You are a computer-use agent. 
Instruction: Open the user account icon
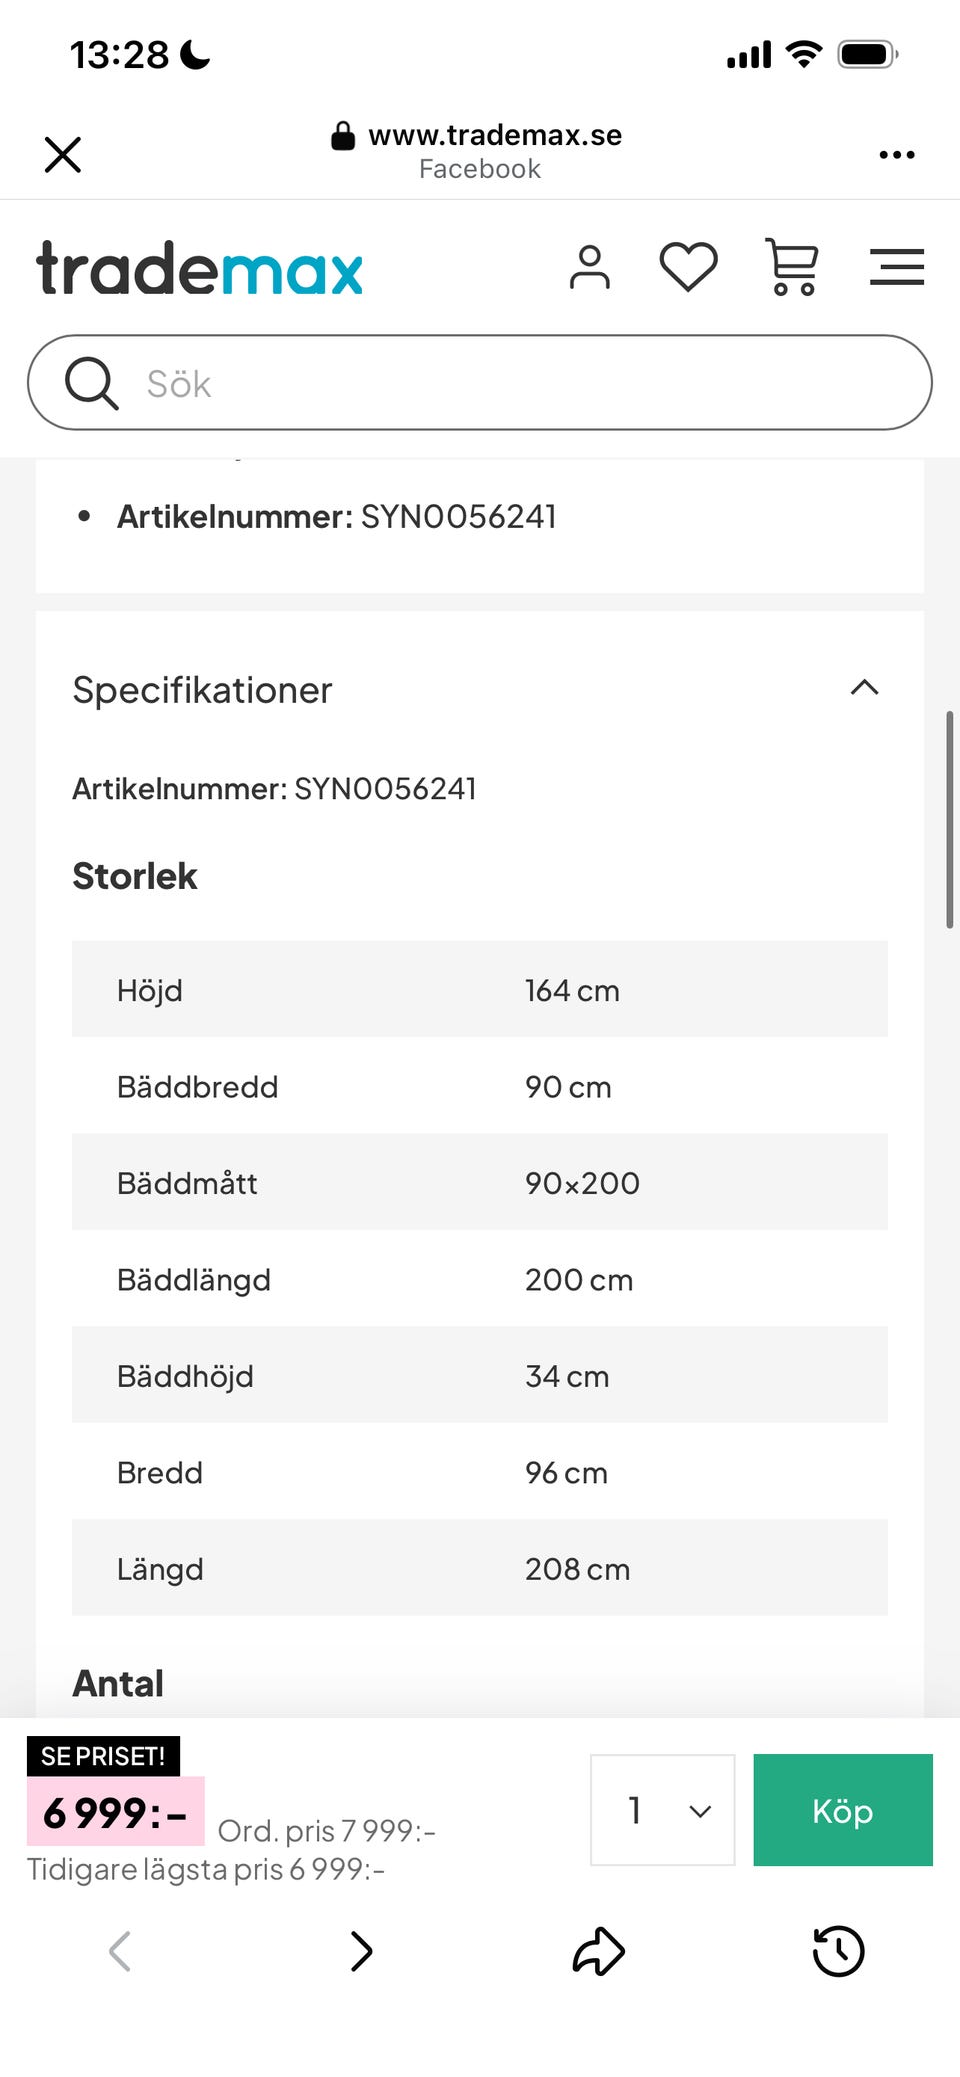coord(589,268)
